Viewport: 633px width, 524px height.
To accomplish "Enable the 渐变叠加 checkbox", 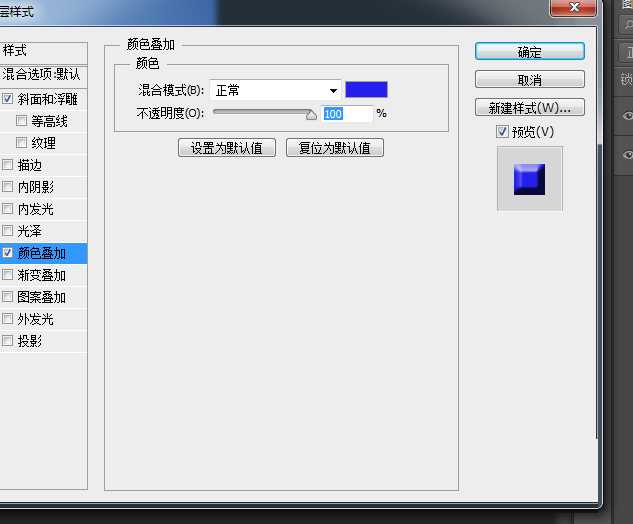I will coord(7,275).
